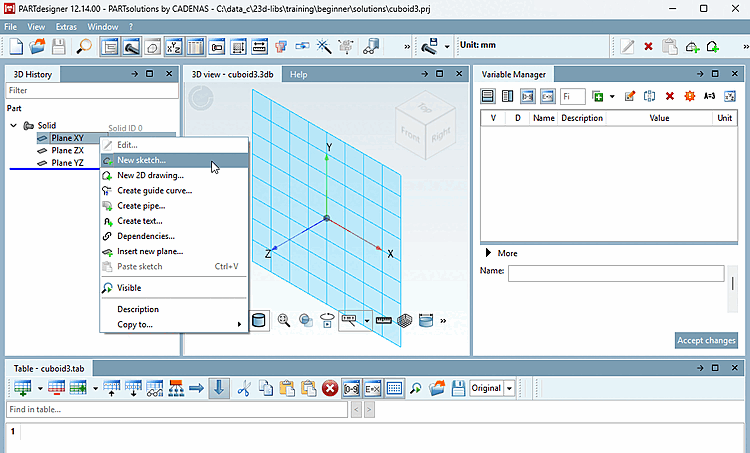Toggle the XYZ axes display button
The image size is (750, 453).
174,47
